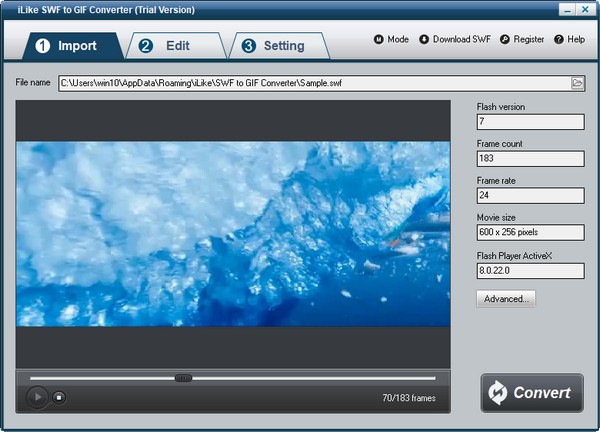Click the Movie size field
The height and width of the screenshot is (432, 600).
tap(530, 232)
